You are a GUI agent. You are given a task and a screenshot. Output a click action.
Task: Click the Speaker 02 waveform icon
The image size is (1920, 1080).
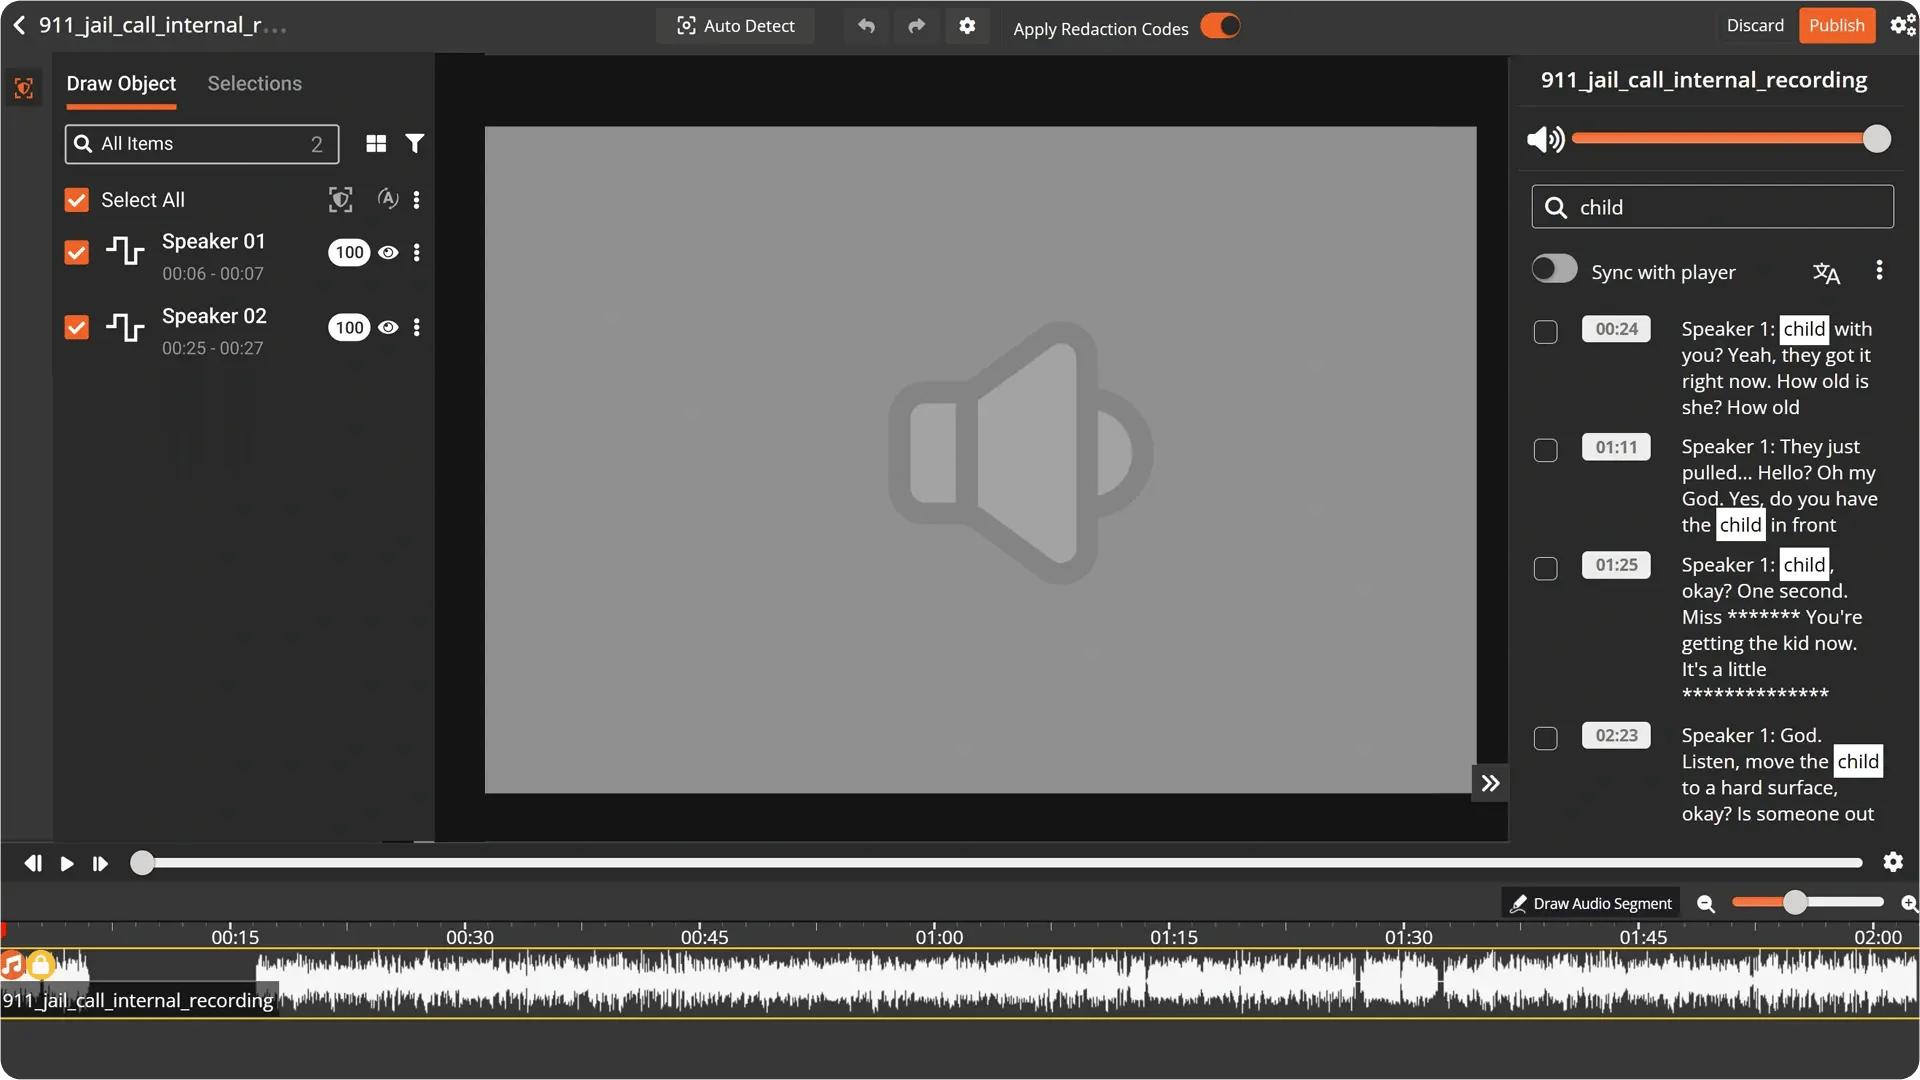(x=125, y=326)
